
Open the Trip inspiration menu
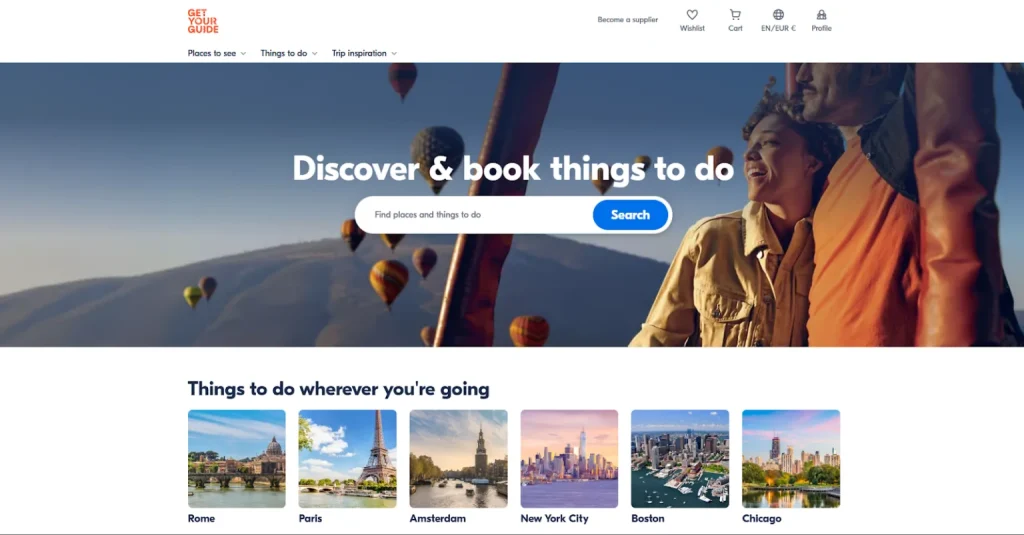click(x=359, y=53)
